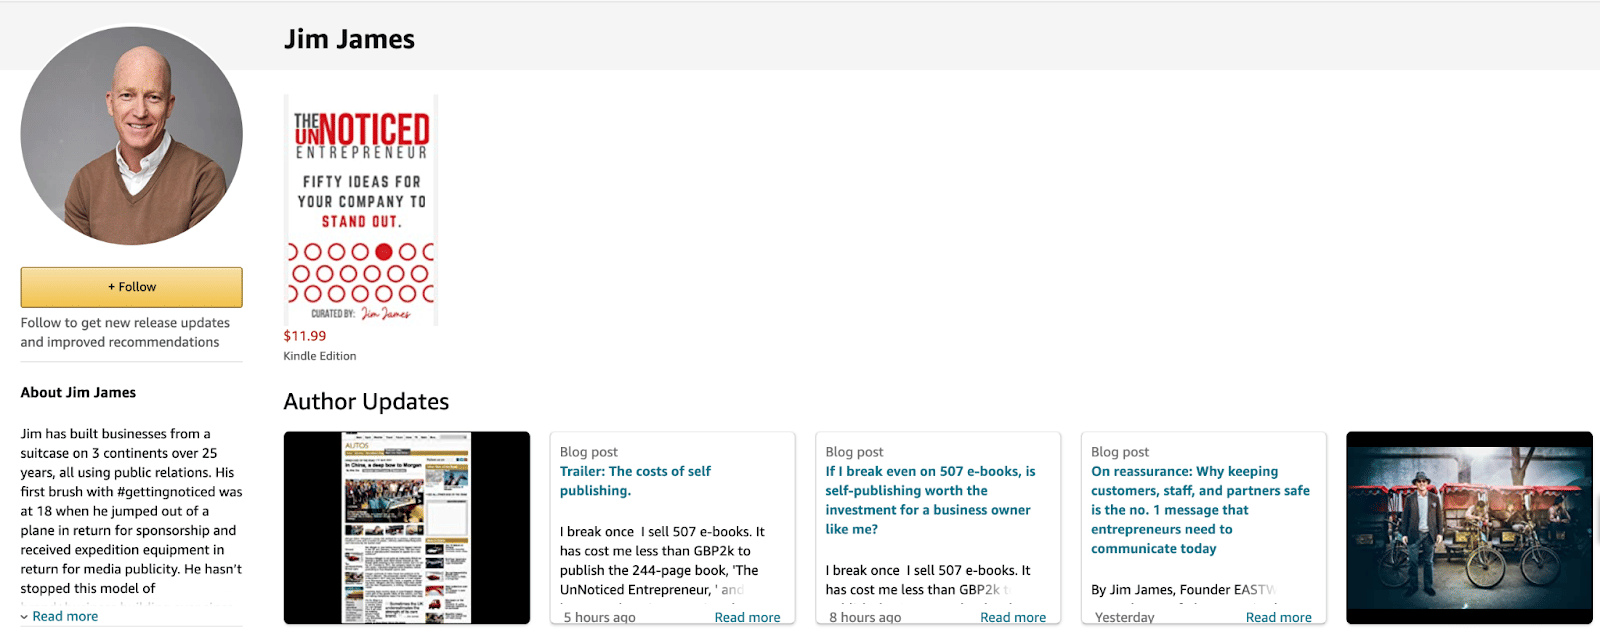This screenshot has height=640, width=1600.
Task: Read more of the 5 hours ago post
Action: pyautogui.click(x=747, y=617)
